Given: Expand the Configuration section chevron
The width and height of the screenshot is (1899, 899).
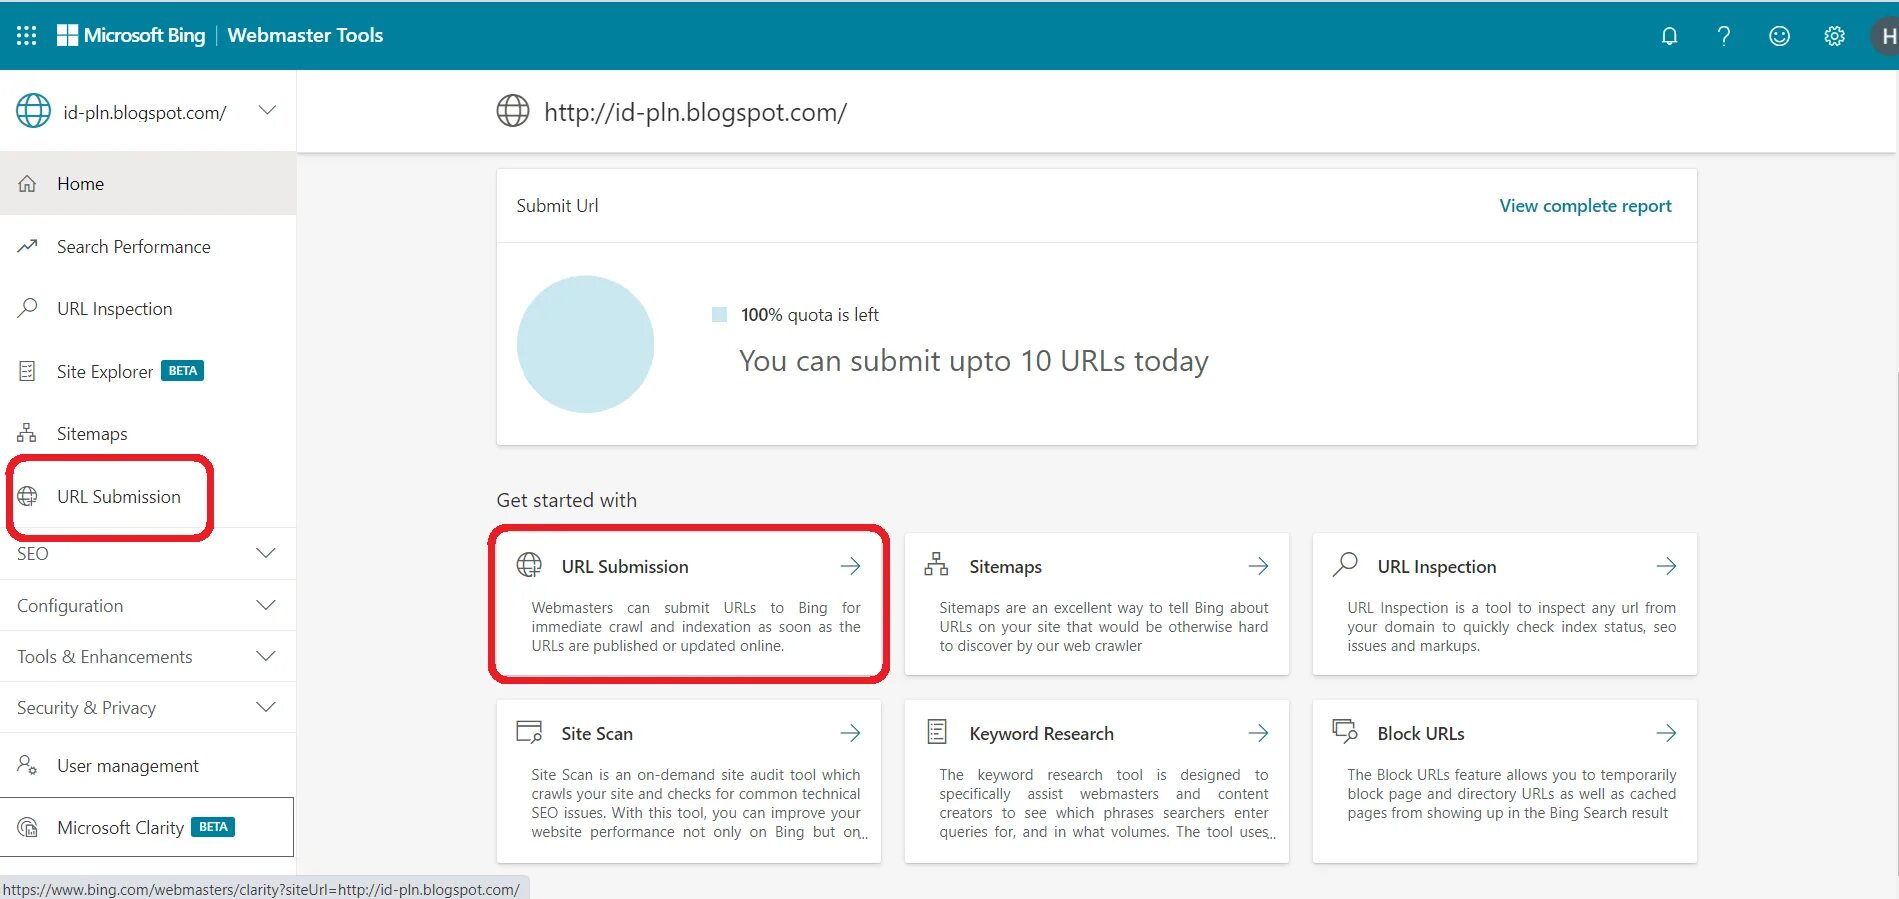Looking at the screenshot, I should [x=266, y=605].
